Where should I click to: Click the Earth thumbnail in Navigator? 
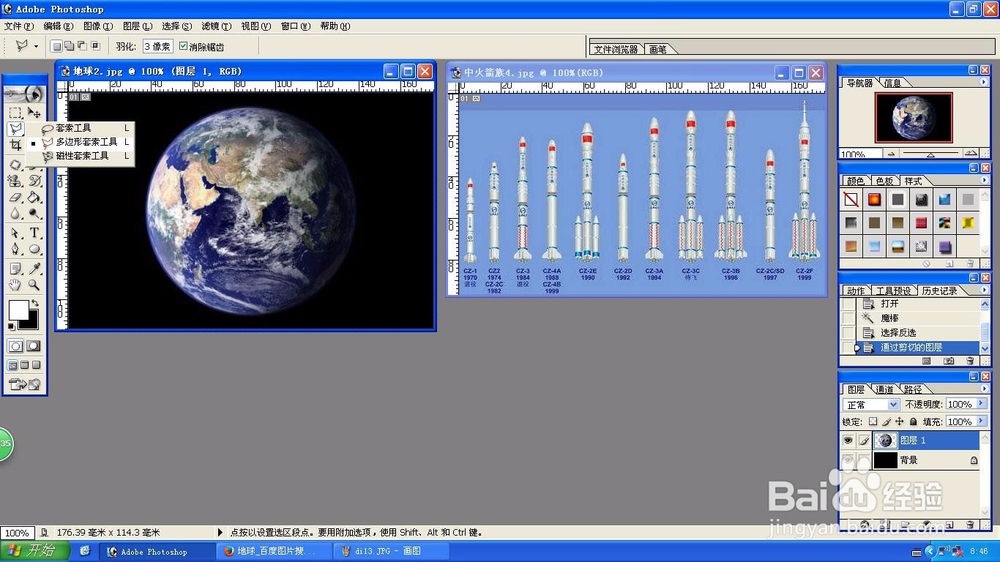click(913, 117)
